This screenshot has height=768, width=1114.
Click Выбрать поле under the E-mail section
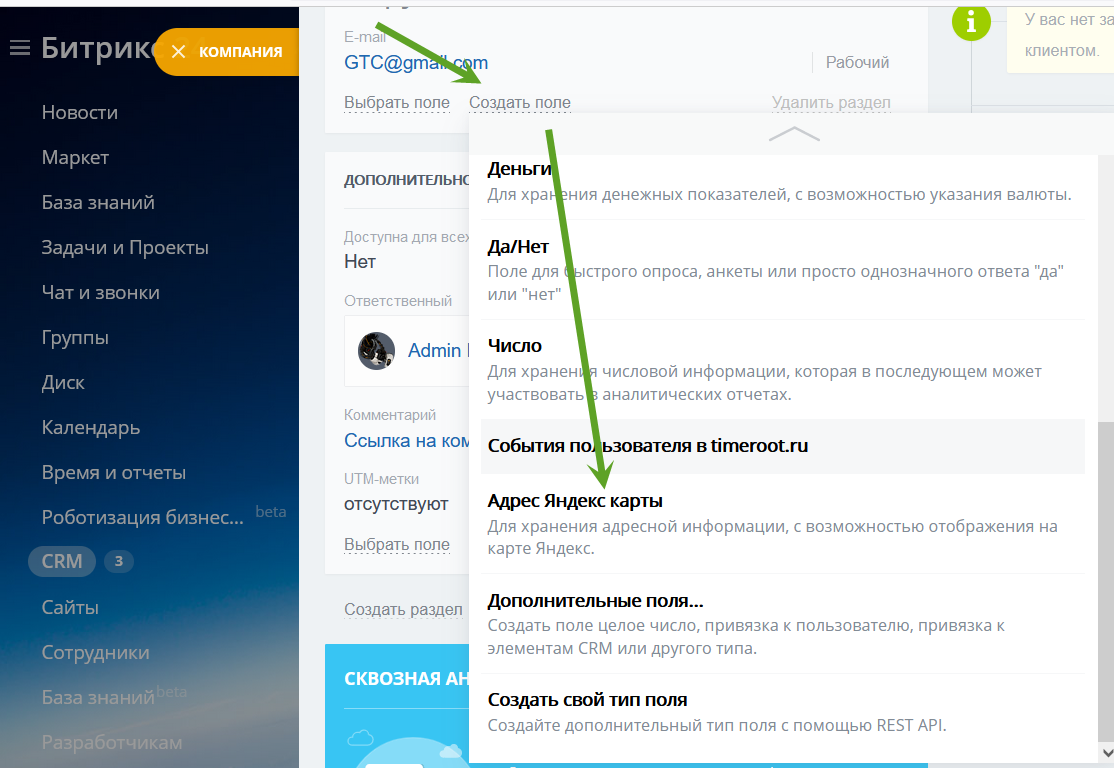(x=396, y=102)
